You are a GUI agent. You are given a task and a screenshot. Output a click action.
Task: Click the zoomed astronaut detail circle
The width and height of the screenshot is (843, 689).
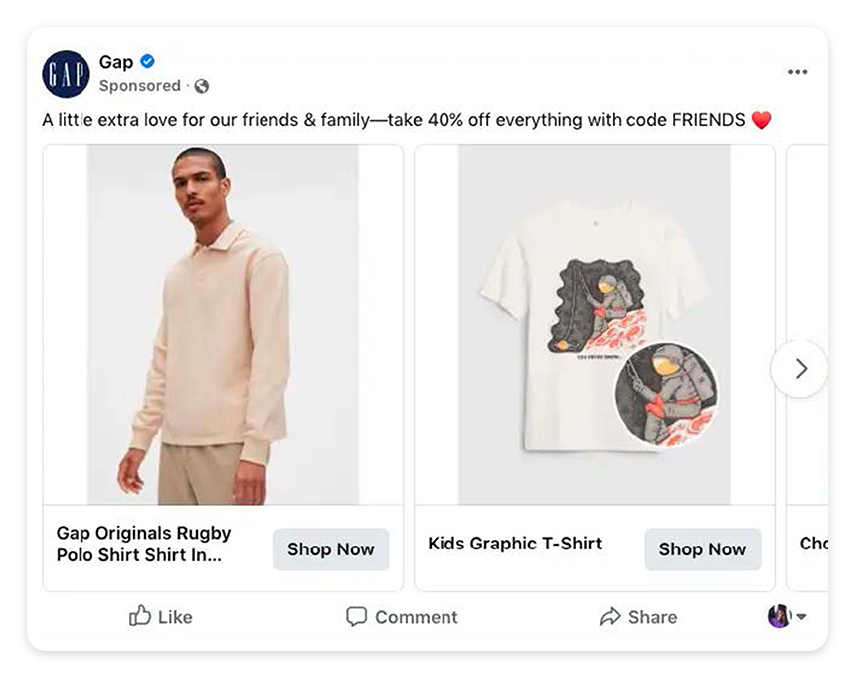click(x=666, y=395)
